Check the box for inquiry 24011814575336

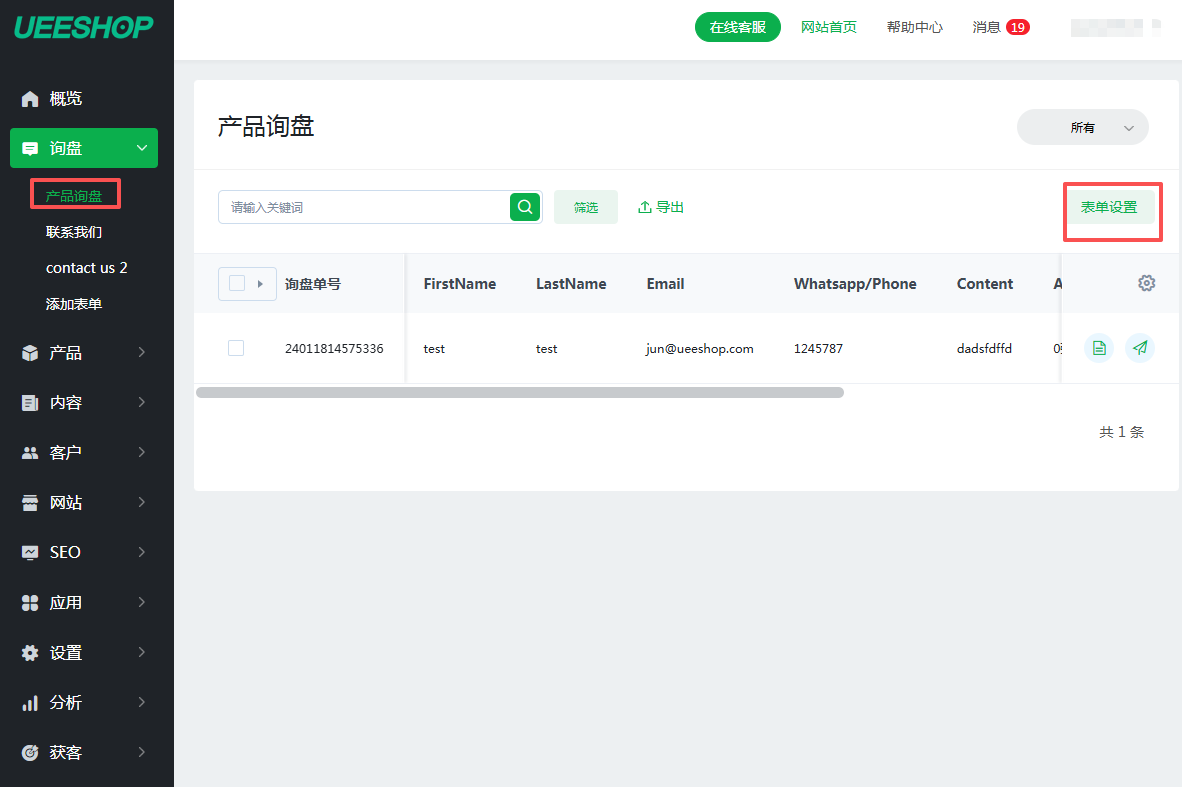236,348
